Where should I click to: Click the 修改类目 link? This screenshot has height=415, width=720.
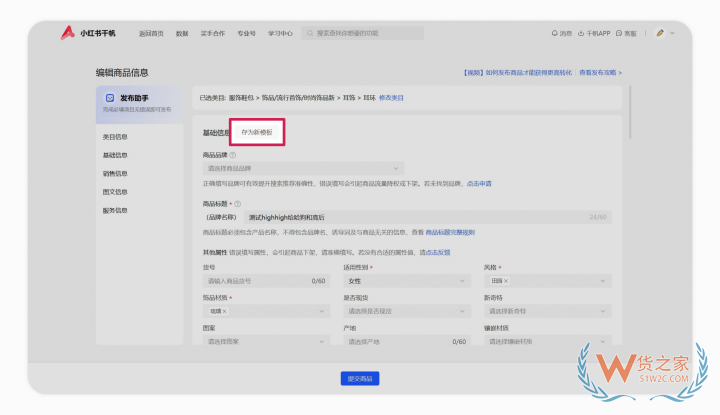pos(391,98)
